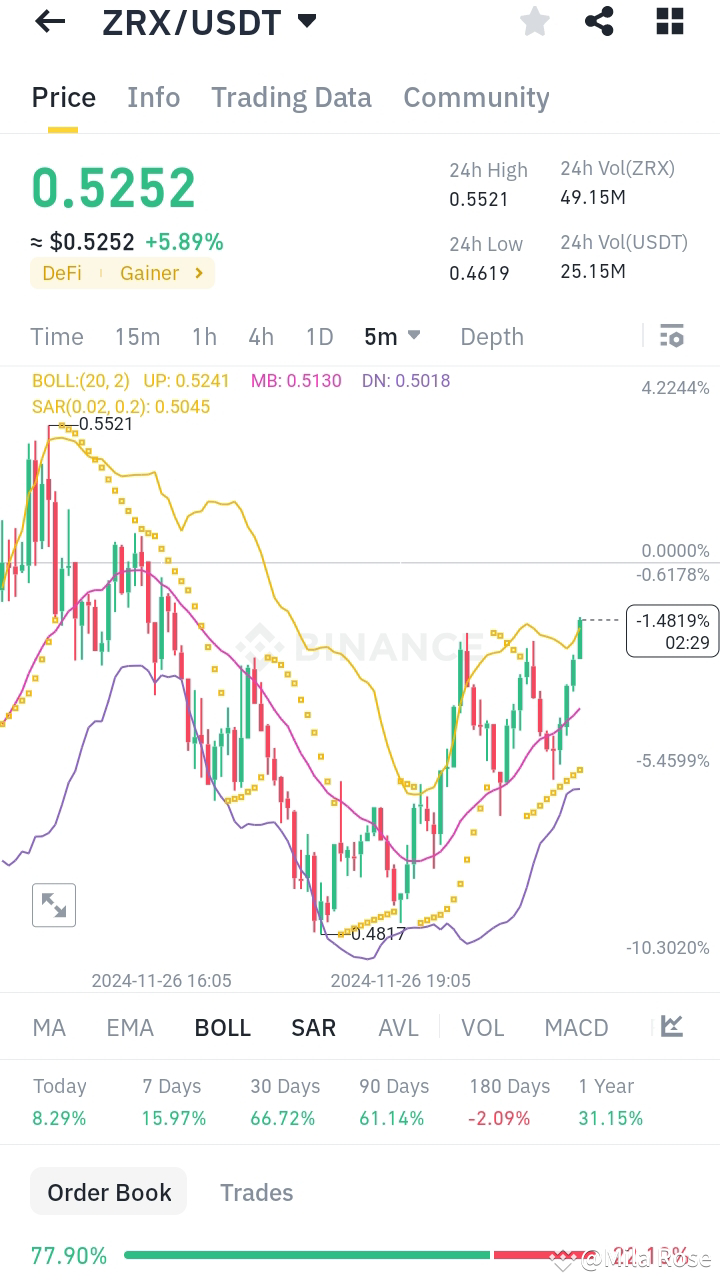Enter fullscreen chart mode
Image resolution: width=720 pixels, height=1281 pixels.
53,904
